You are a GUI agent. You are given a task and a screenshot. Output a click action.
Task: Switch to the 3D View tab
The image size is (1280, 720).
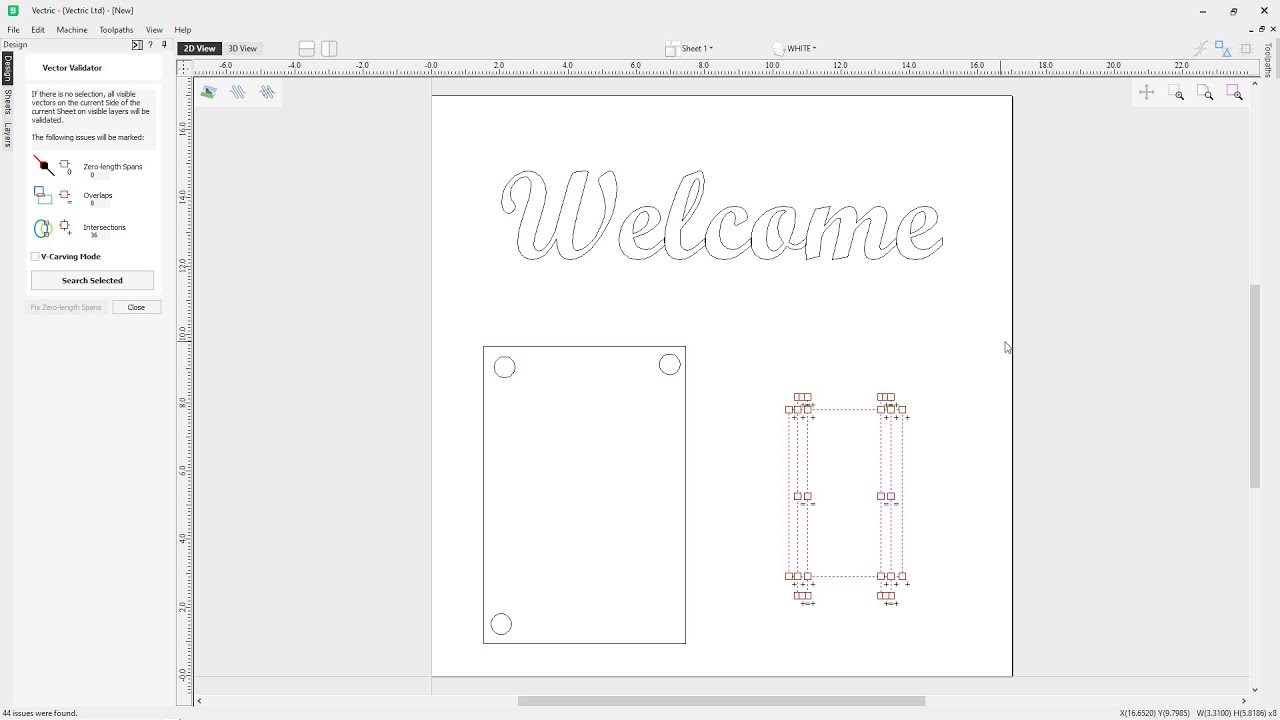[242, 48]
